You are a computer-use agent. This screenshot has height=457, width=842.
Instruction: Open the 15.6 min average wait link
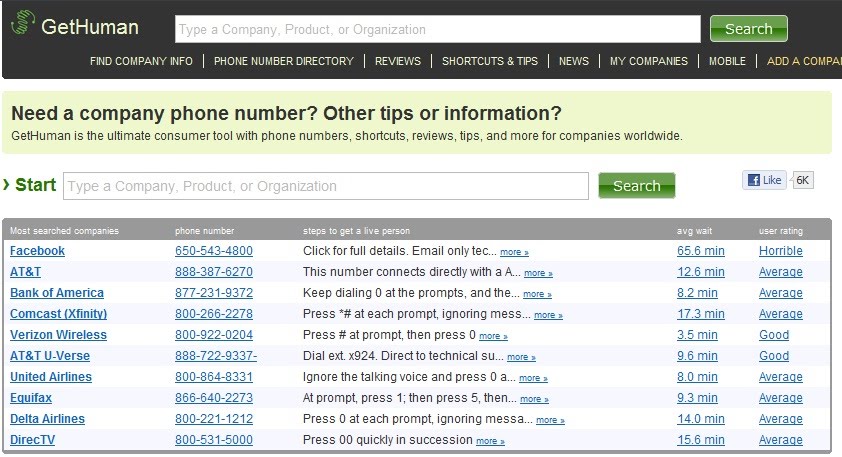(x=701, y=440)
